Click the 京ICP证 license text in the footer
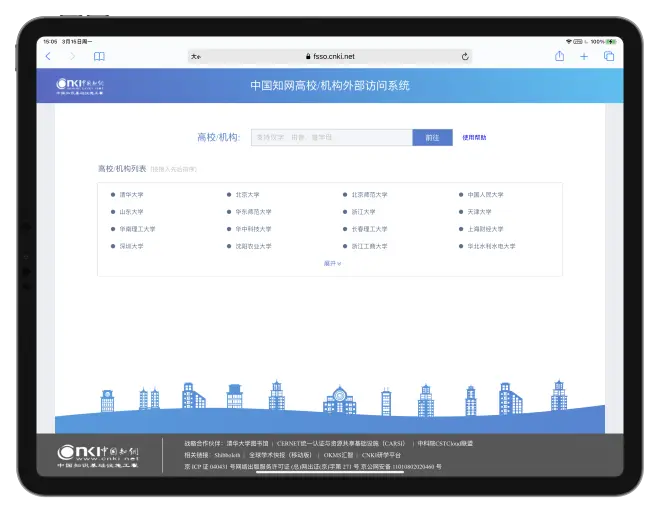 (313, 467)
